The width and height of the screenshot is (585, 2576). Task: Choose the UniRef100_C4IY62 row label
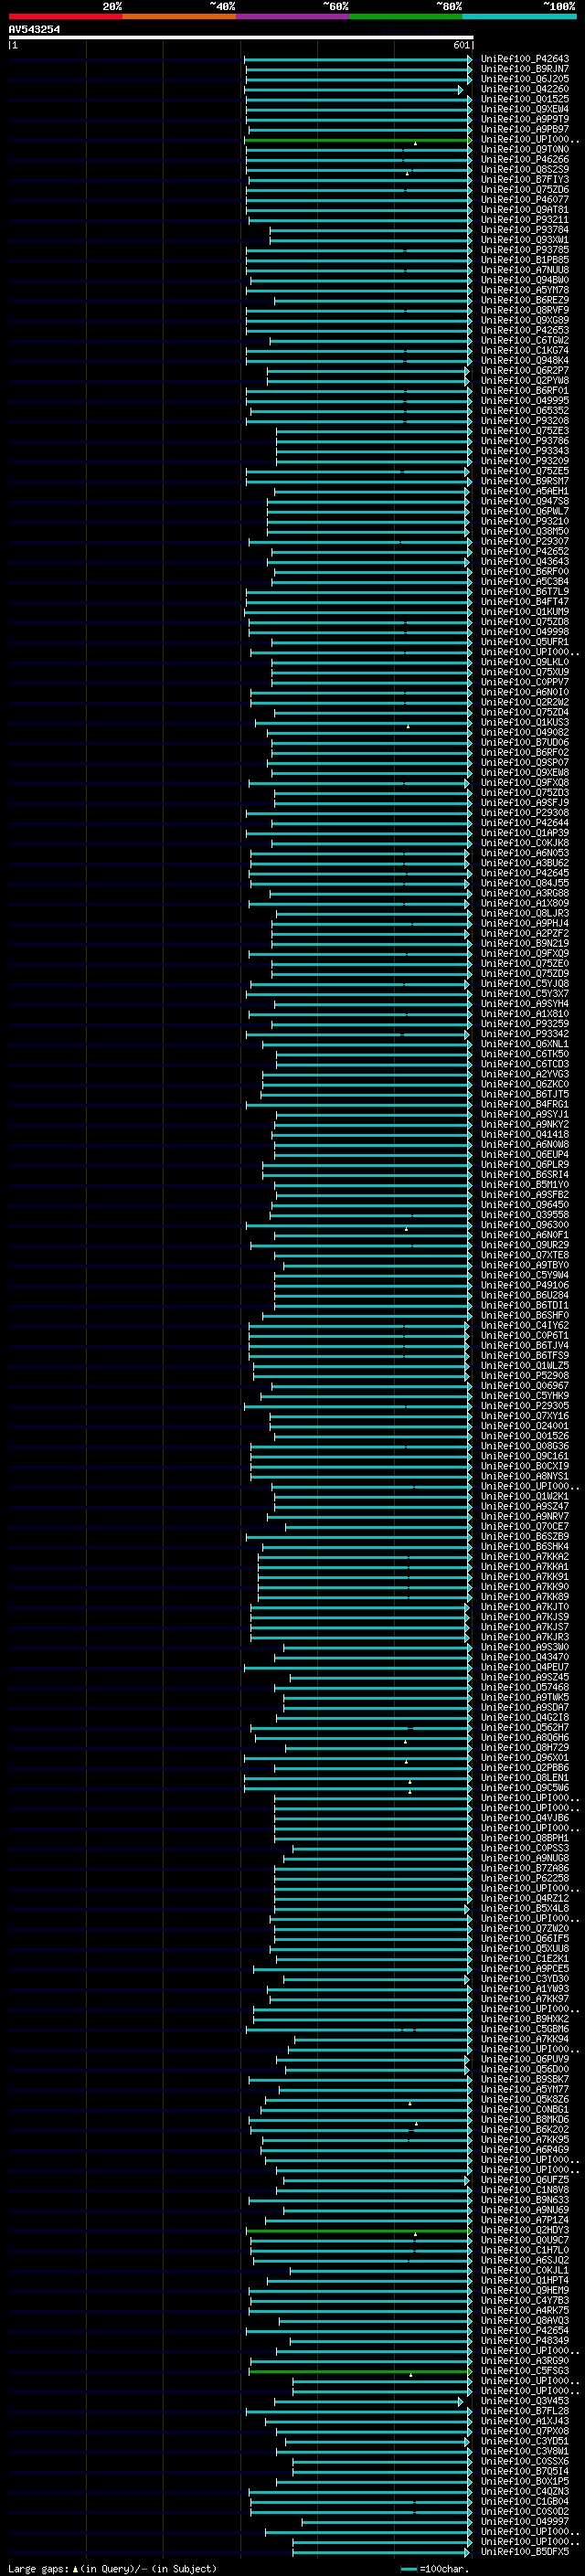click(x=524, y=1326)
